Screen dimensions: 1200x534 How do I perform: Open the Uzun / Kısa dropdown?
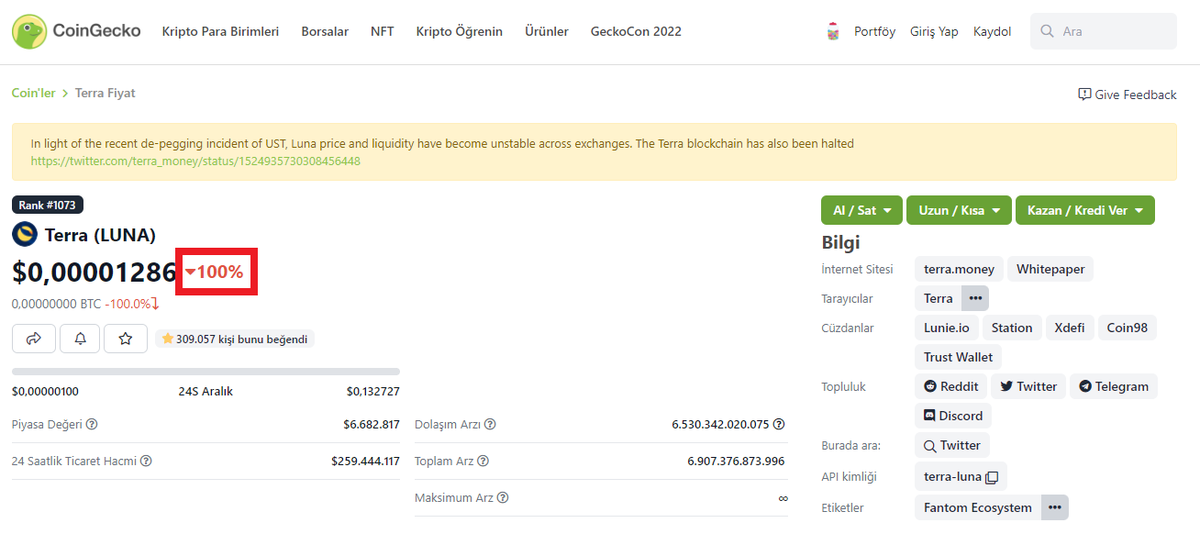click(959, 210)
